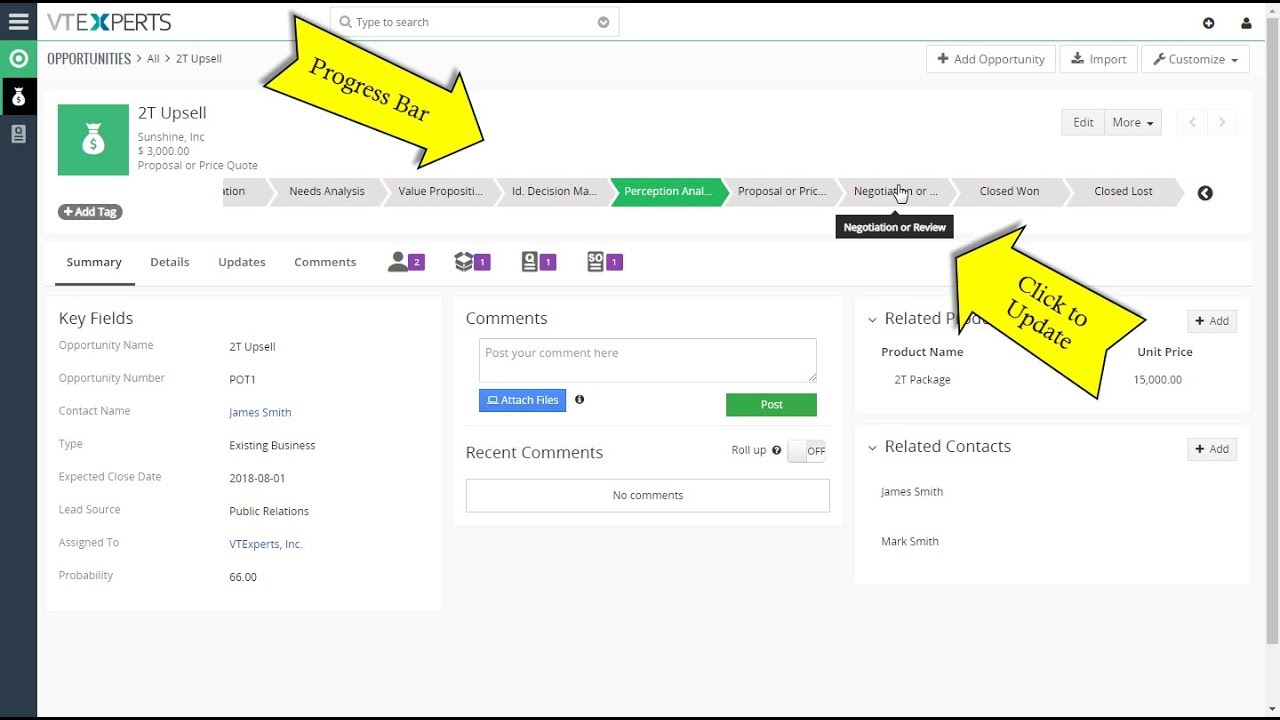The image size is (1280, 720).
Task: Set stage to Proposal or Price Quote
Action: point(782,192)
